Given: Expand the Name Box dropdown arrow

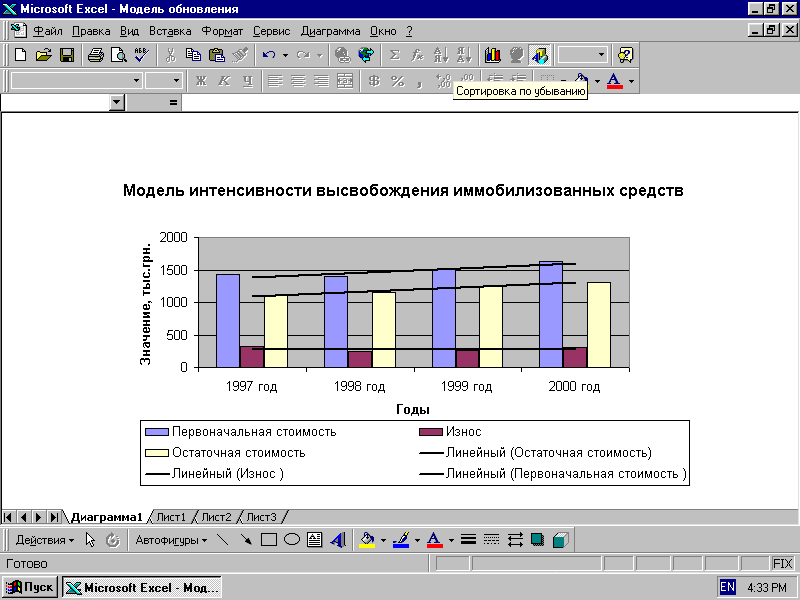Looking at the screenshot, I should pos(117,102).
